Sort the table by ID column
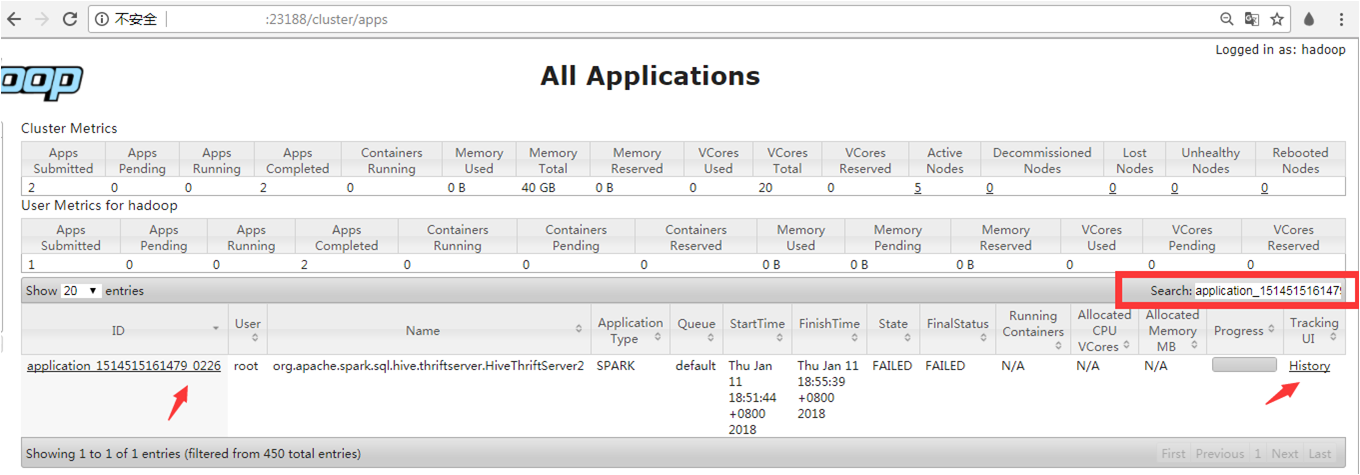The height and width of the screenshot is (475, 1360). pyautogui.click(x=119, y=330)
